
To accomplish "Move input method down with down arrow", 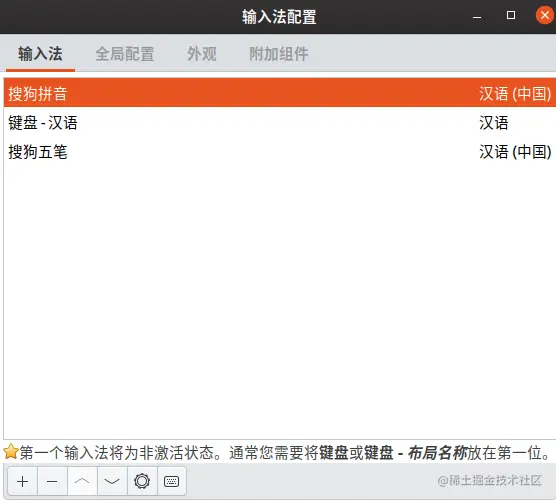I will [x=112, y=481].
